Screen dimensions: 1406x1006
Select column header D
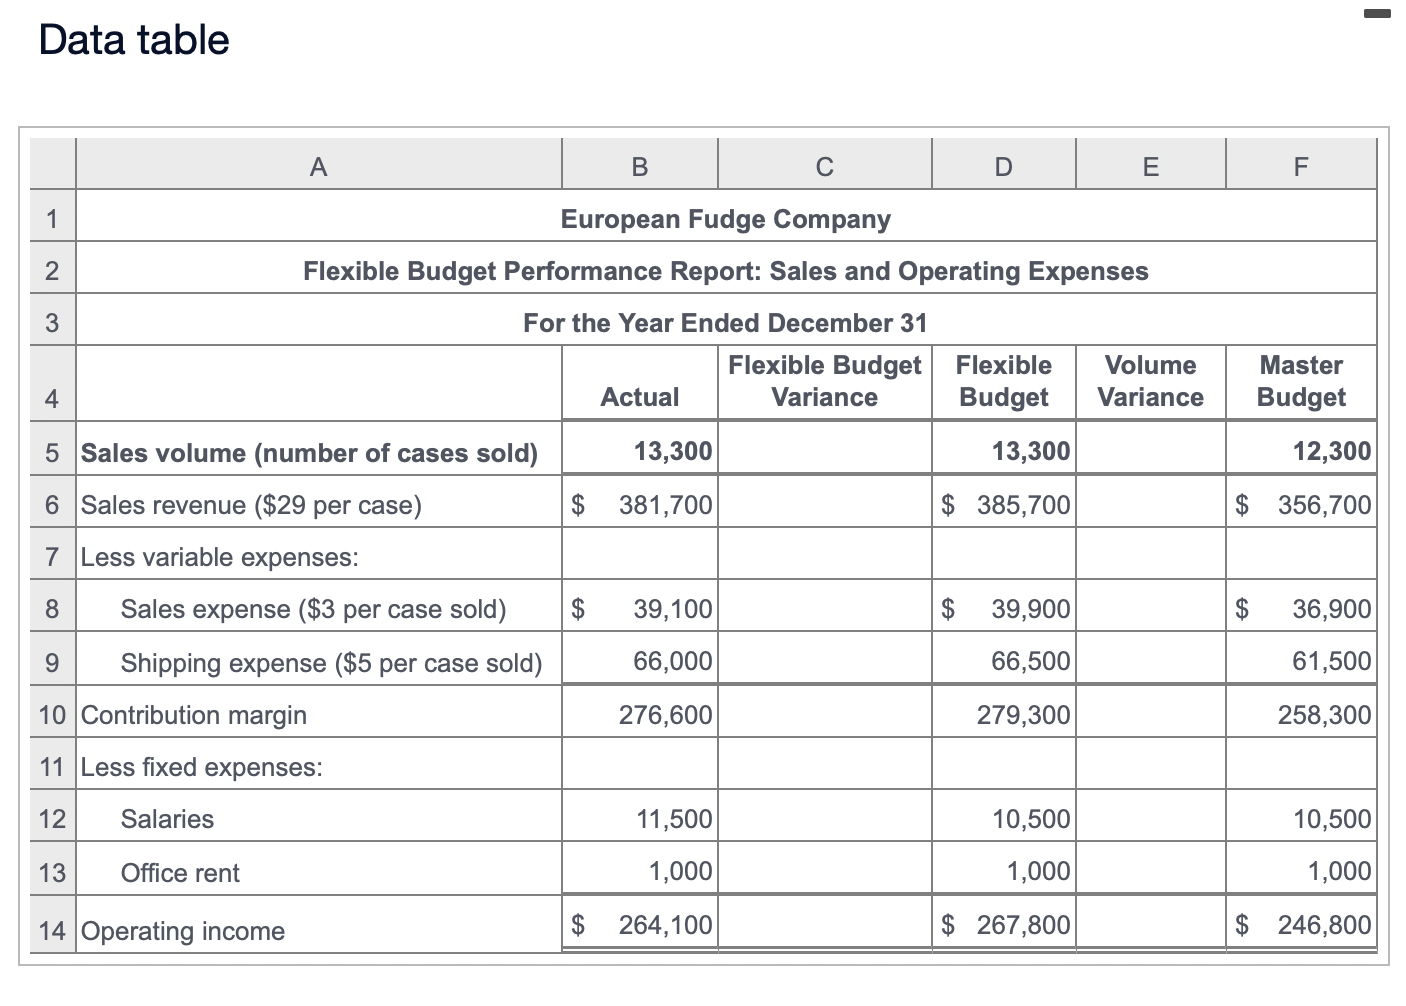tap(1002, 165)
